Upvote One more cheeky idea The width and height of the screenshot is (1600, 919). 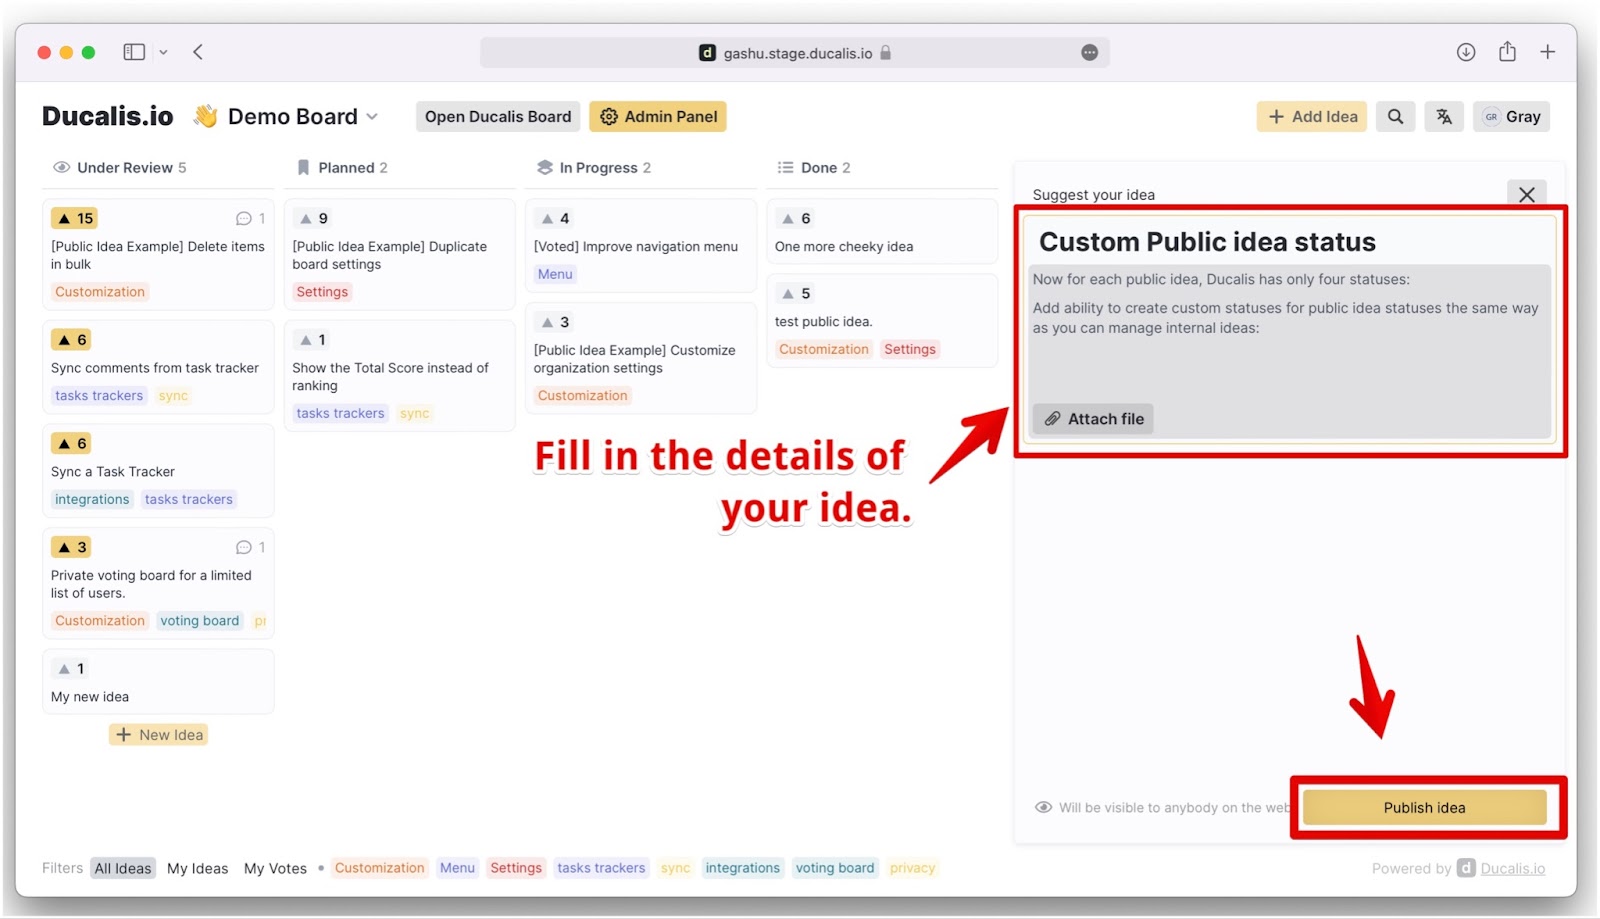coord(796,218)
